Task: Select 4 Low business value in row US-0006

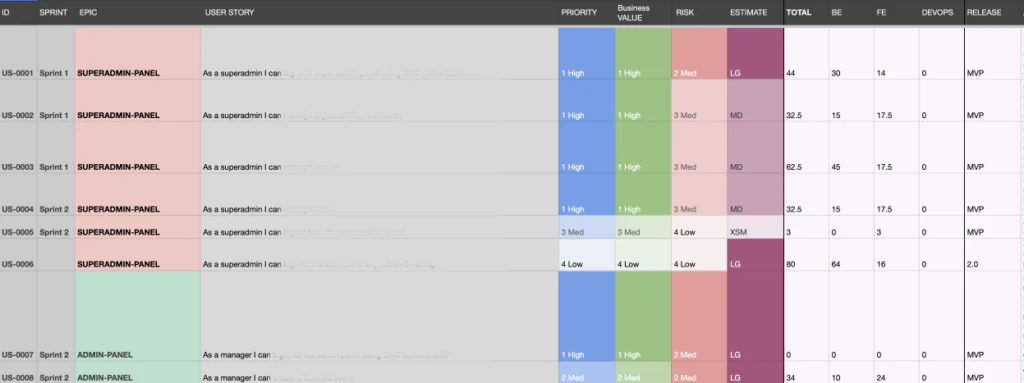Action: pos(643,255)
